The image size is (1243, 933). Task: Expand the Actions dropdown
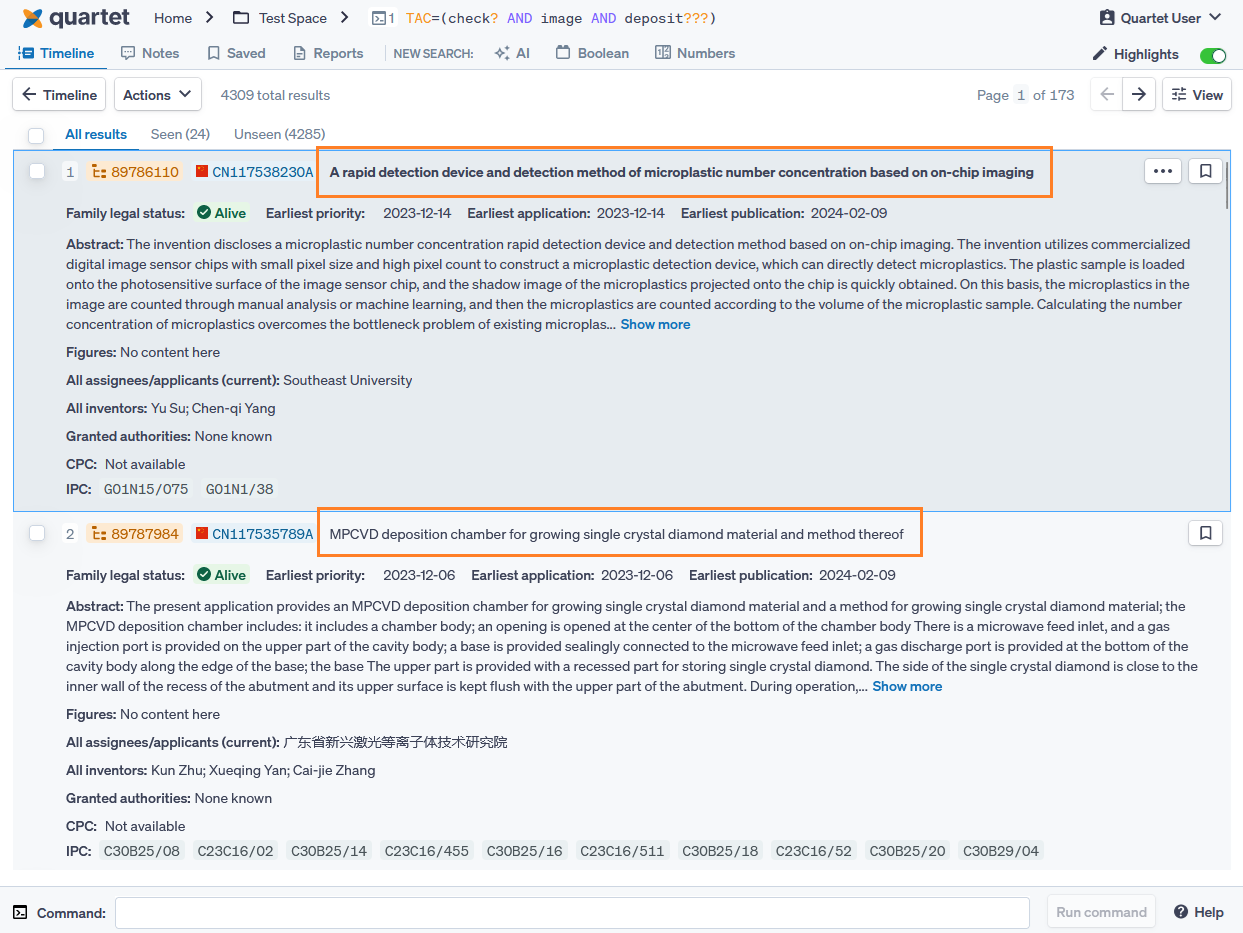pos(157,95)
